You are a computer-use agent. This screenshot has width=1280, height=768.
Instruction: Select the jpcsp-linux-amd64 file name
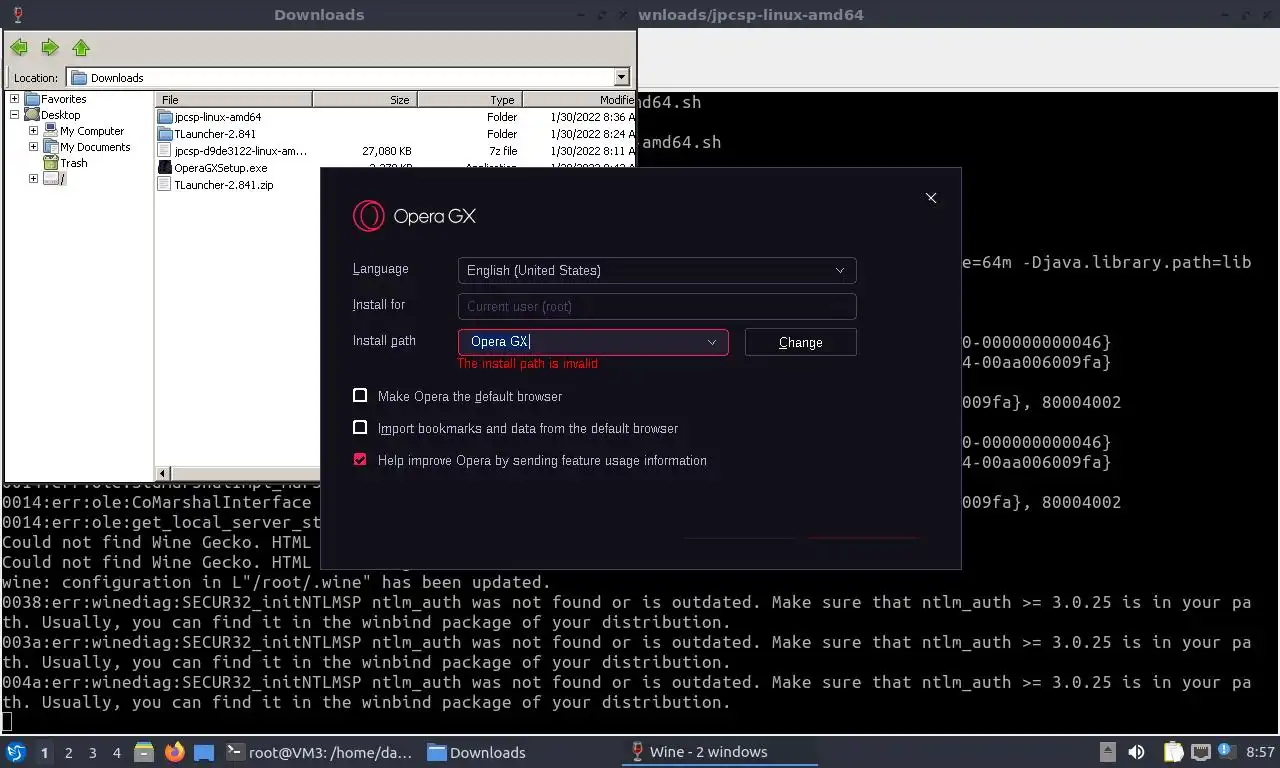pyautogui.click(x=217, y=117)
